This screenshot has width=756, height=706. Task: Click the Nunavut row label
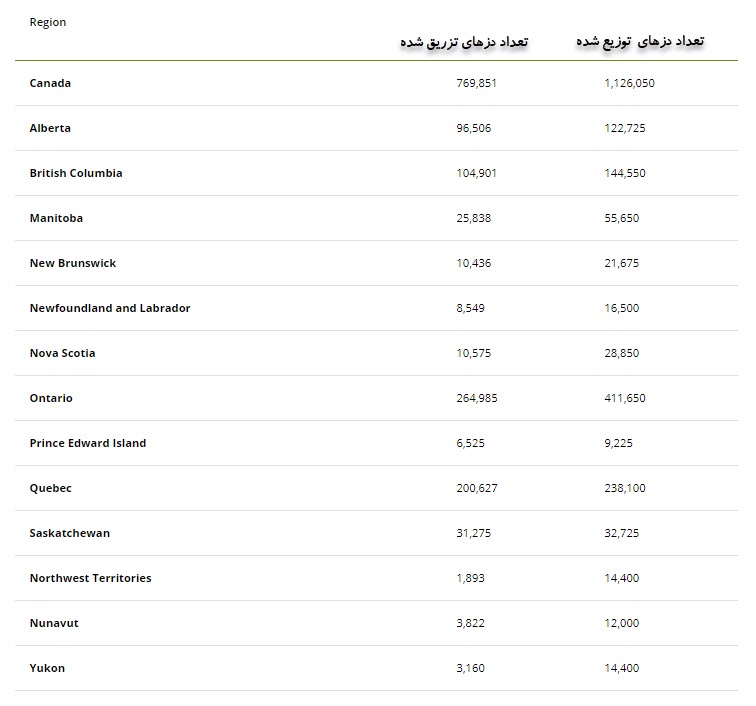coord(54,623)
